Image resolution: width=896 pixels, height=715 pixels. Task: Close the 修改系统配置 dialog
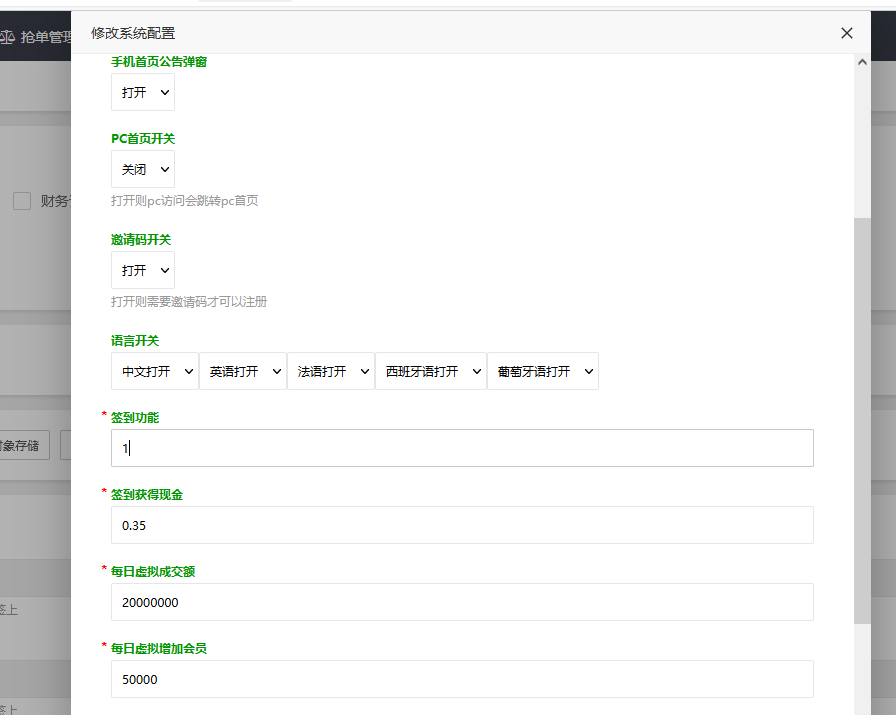point(846,33)
